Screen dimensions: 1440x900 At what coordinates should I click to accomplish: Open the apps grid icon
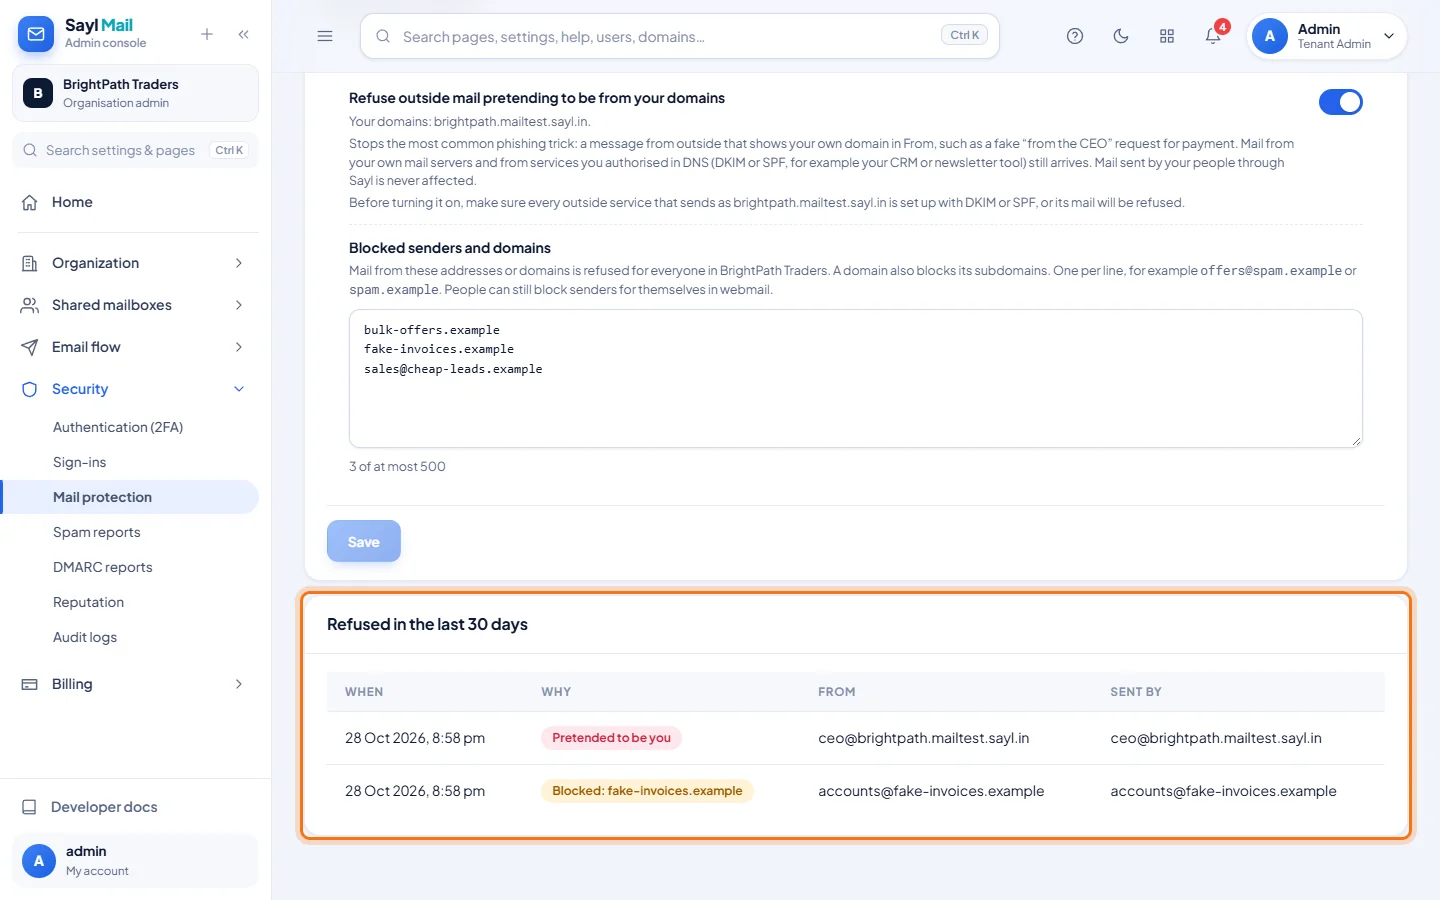pyautogui.click(x=1167, y=36)
